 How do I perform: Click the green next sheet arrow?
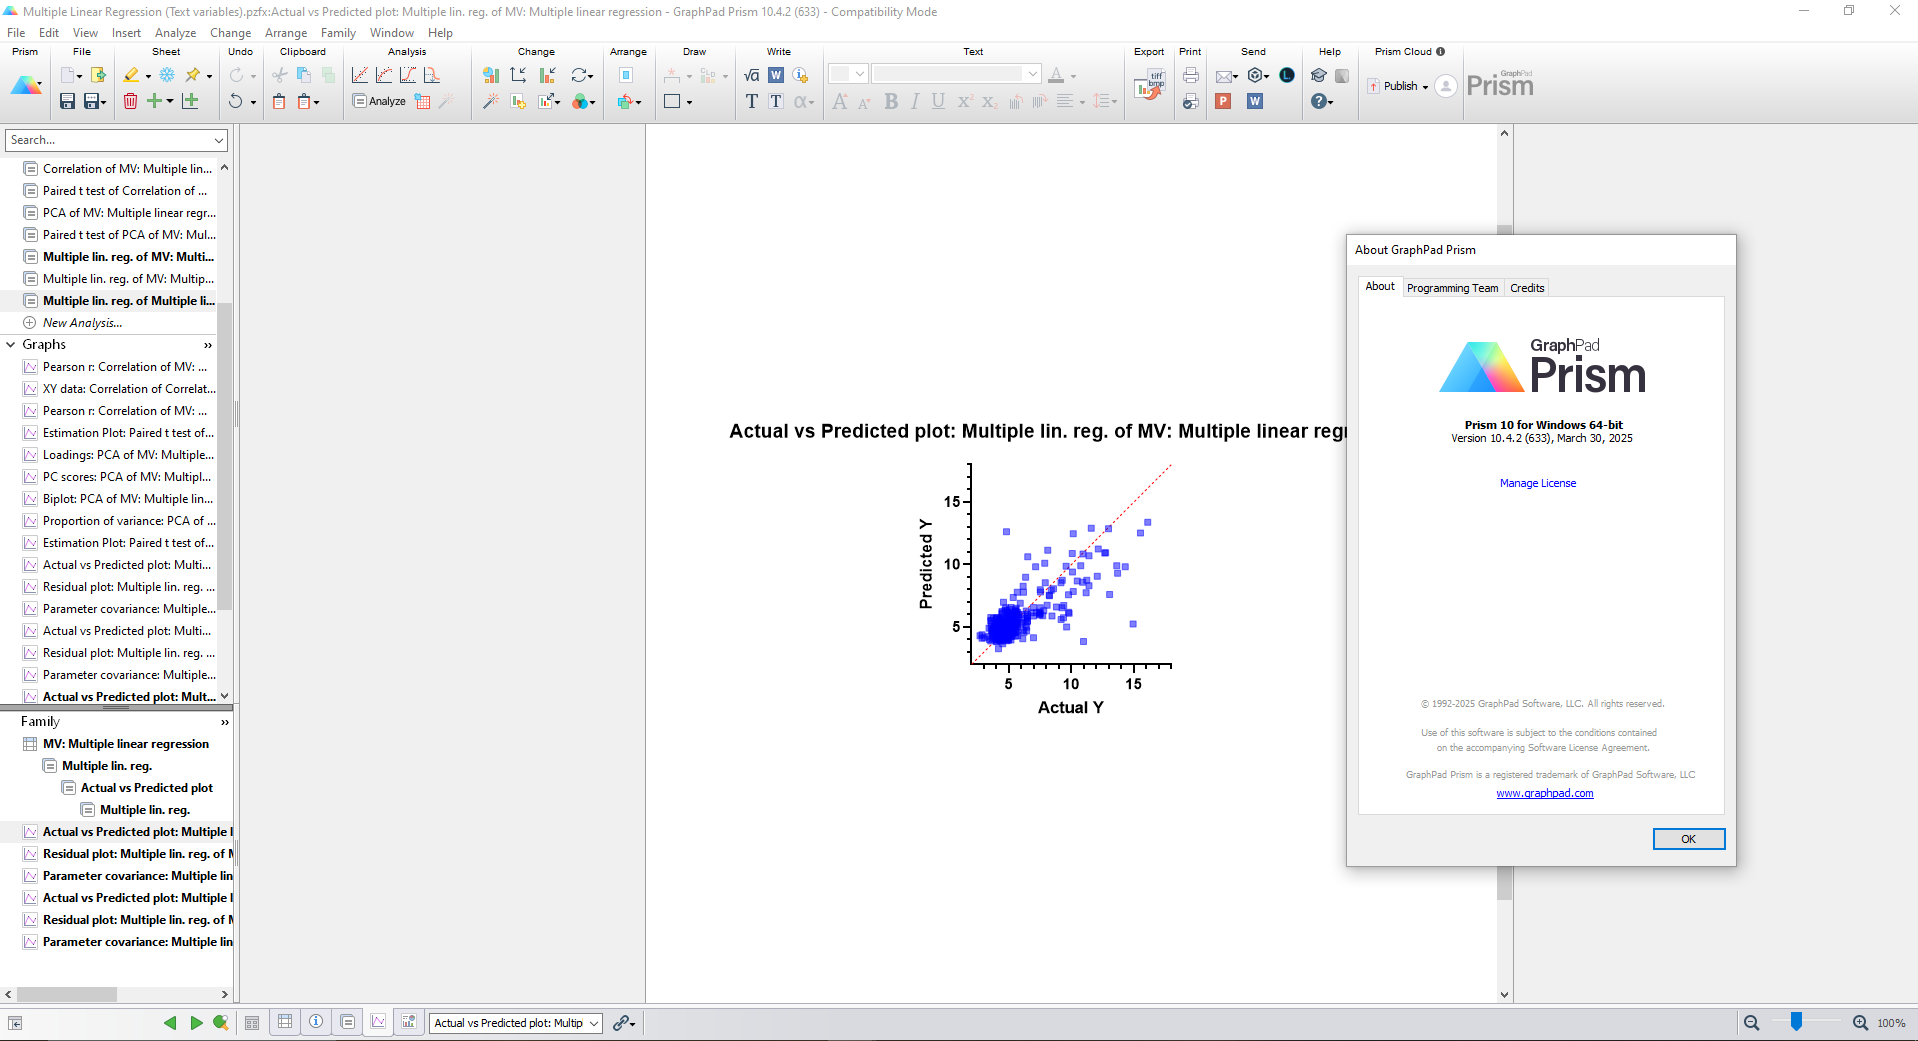pyautogui.click(x=196, y=1022)
